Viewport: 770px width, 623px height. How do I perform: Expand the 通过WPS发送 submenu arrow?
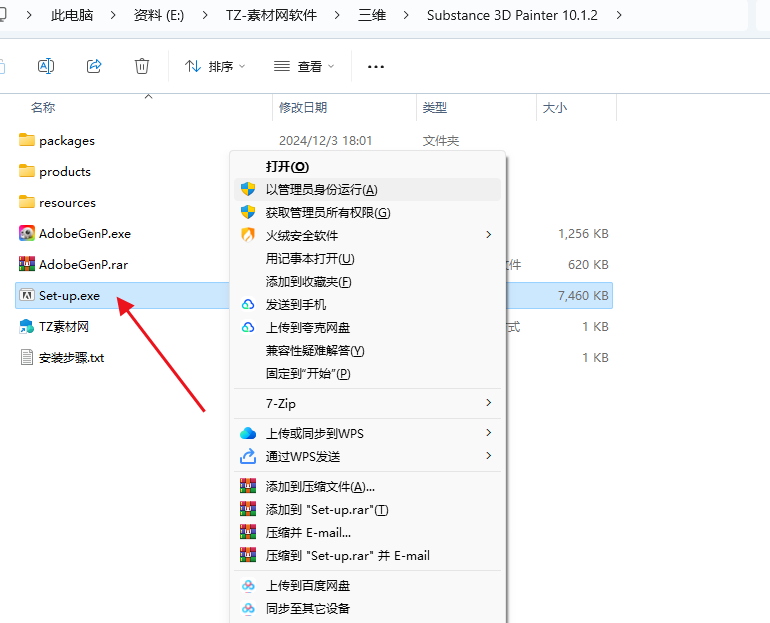point(488,456)
